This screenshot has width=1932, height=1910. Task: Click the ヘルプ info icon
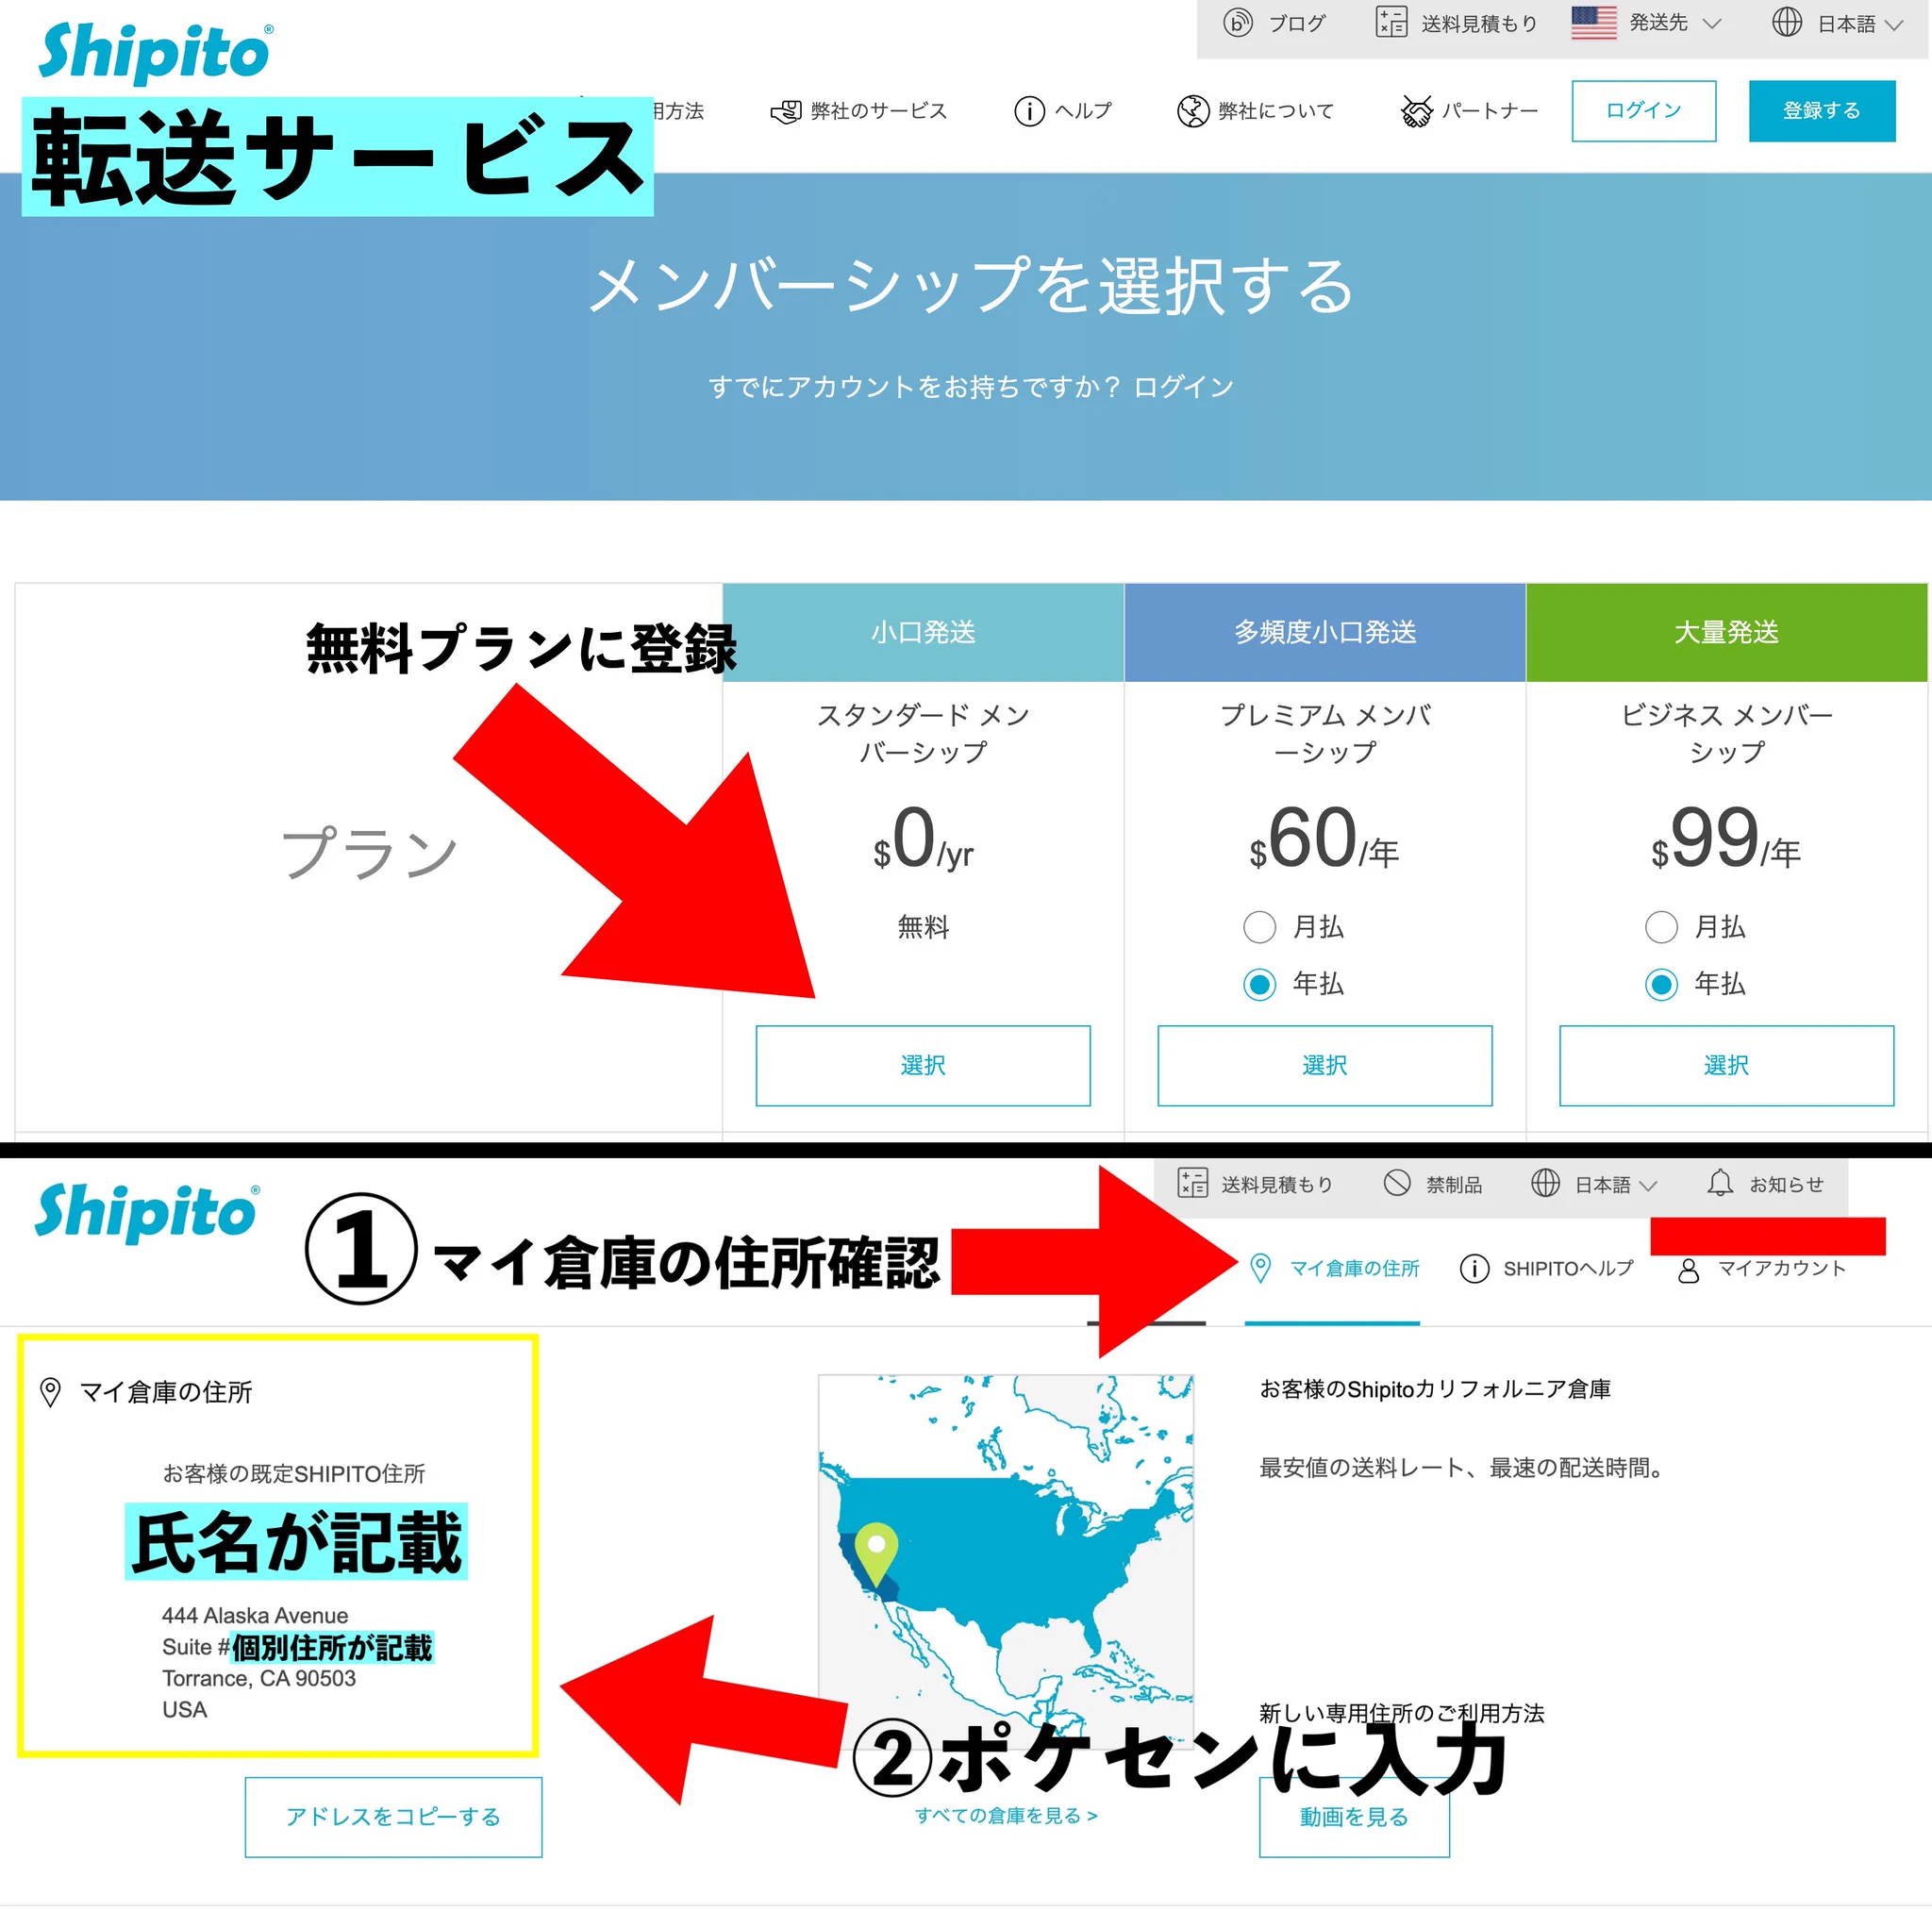point(1029,111)
